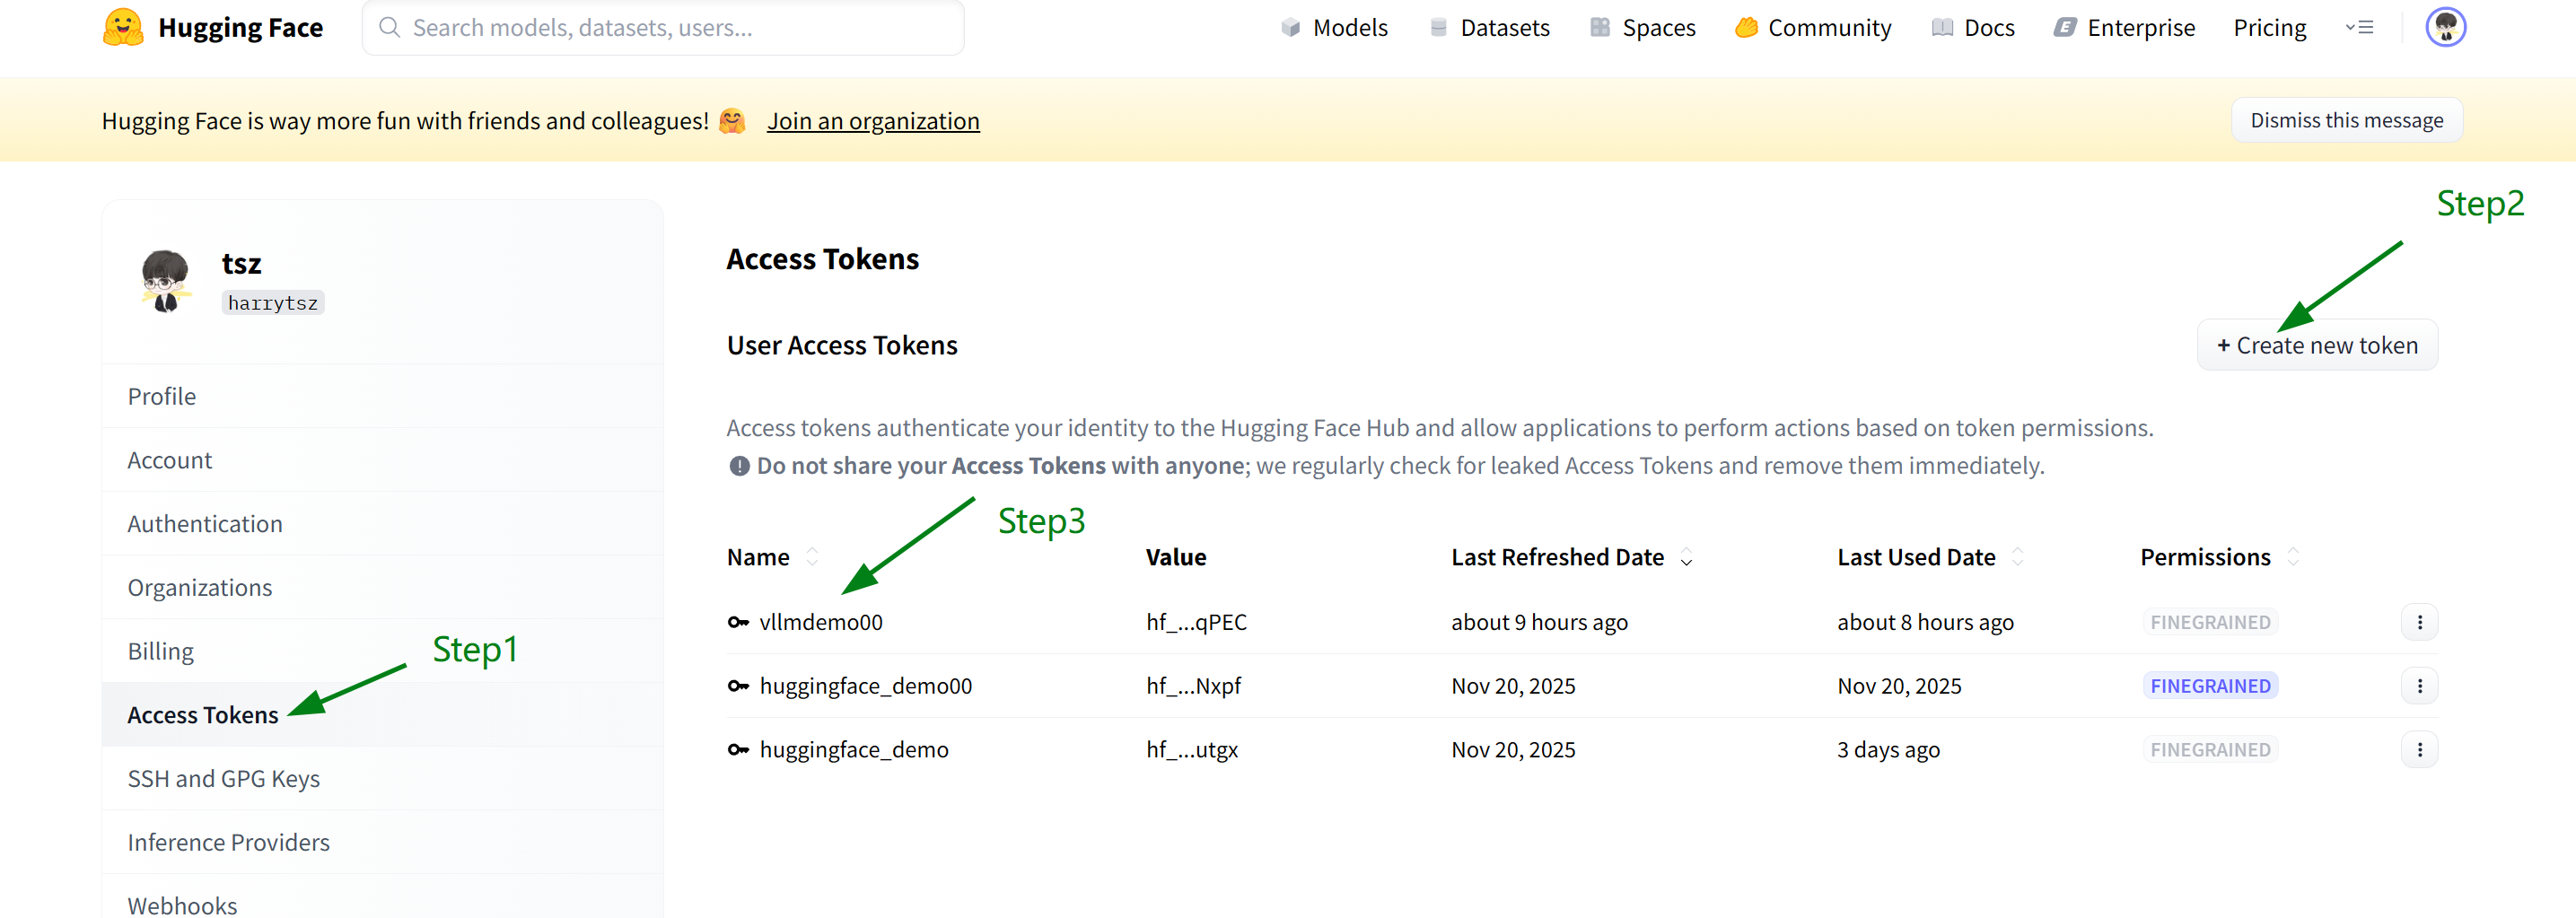Image resolution: width=2576 pixels, height=918 pixels.
Task: Sort tokens by Last Refreshed Date
Action: coord(1686,557)
